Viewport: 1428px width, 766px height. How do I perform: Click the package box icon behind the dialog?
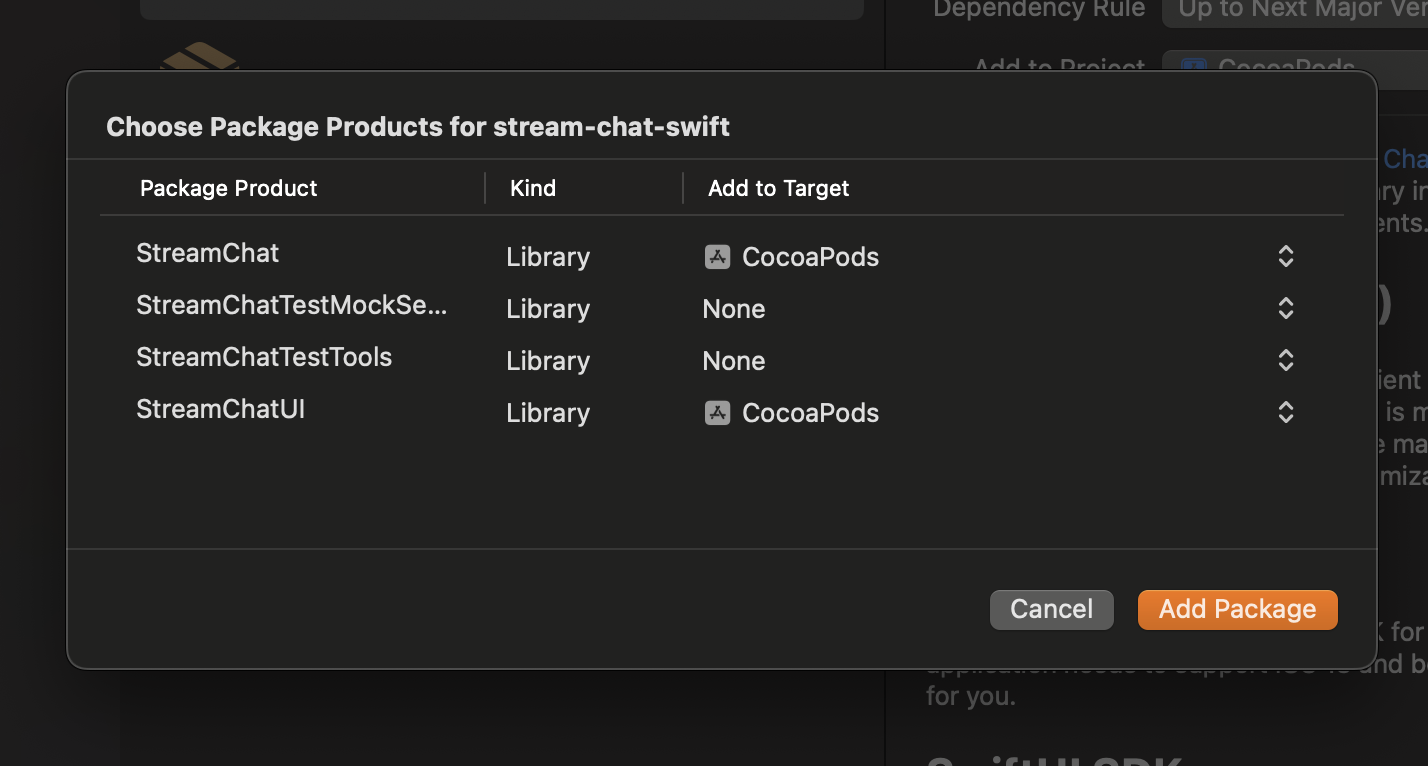click(199, 56)
